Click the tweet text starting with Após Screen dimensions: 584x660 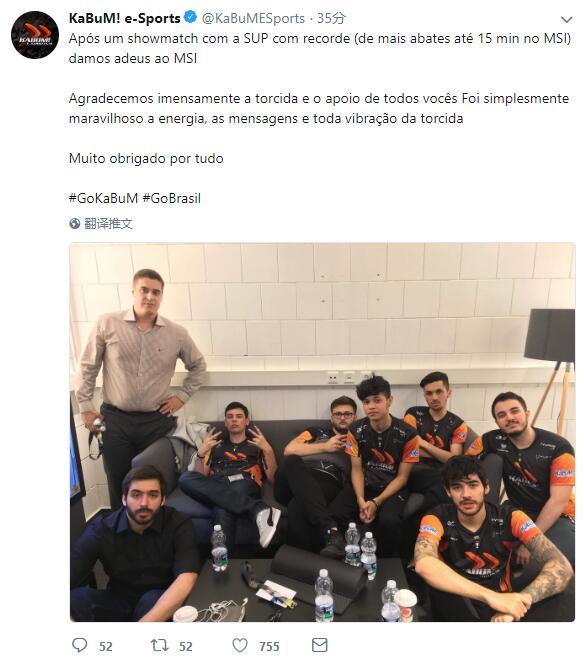pyautogui.click(x=320, y=48)
